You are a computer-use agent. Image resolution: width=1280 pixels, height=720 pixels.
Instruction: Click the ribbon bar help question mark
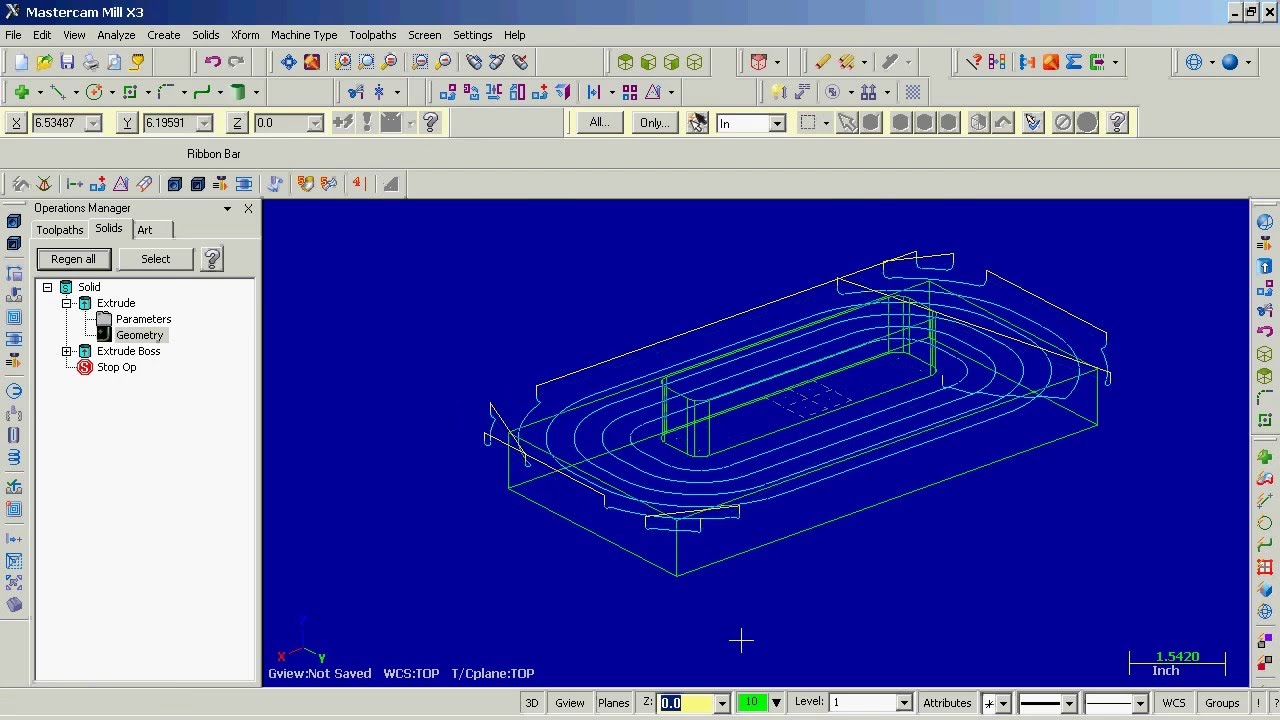(431, 123)
